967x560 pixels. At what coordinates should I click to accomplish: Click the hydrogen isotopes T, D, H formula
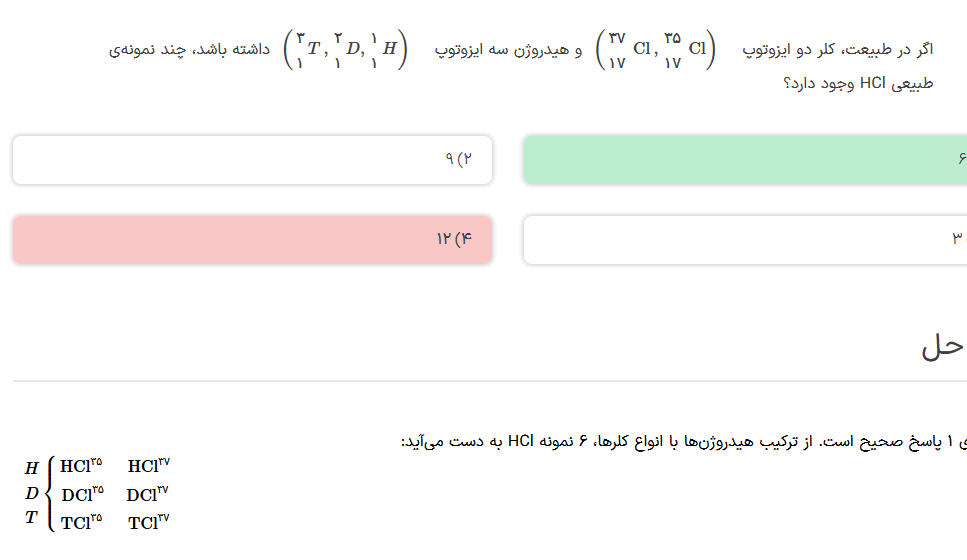[x=346, y=50]
